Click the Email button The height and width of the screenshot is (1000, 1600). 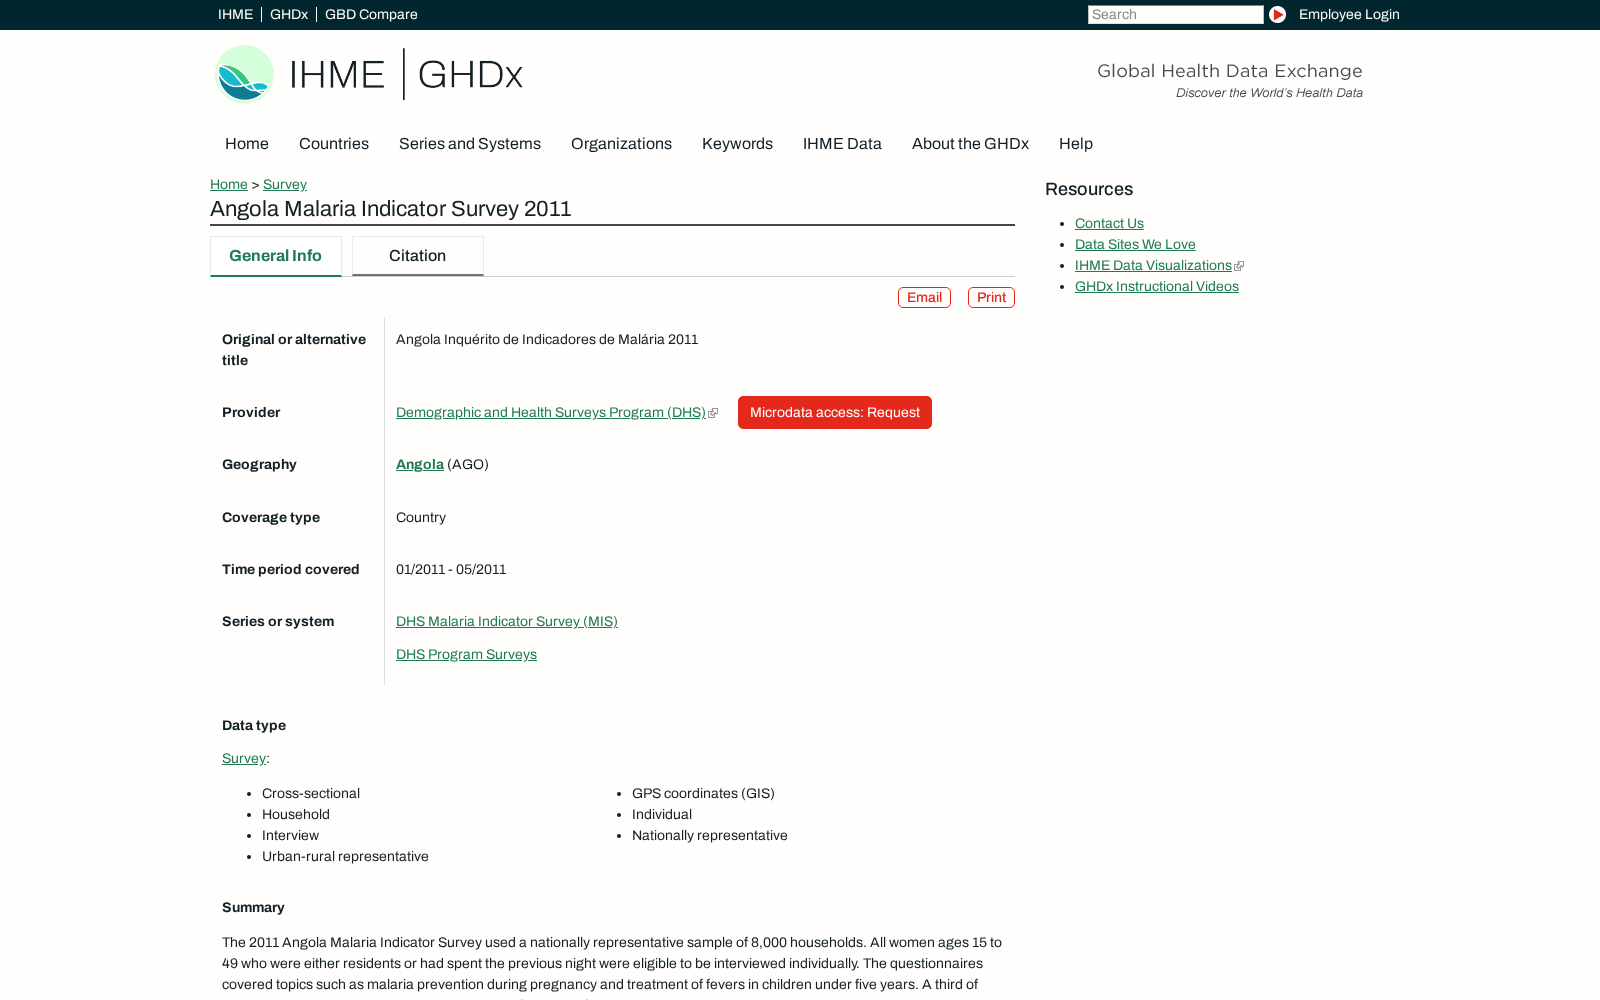tap(924, 298)
